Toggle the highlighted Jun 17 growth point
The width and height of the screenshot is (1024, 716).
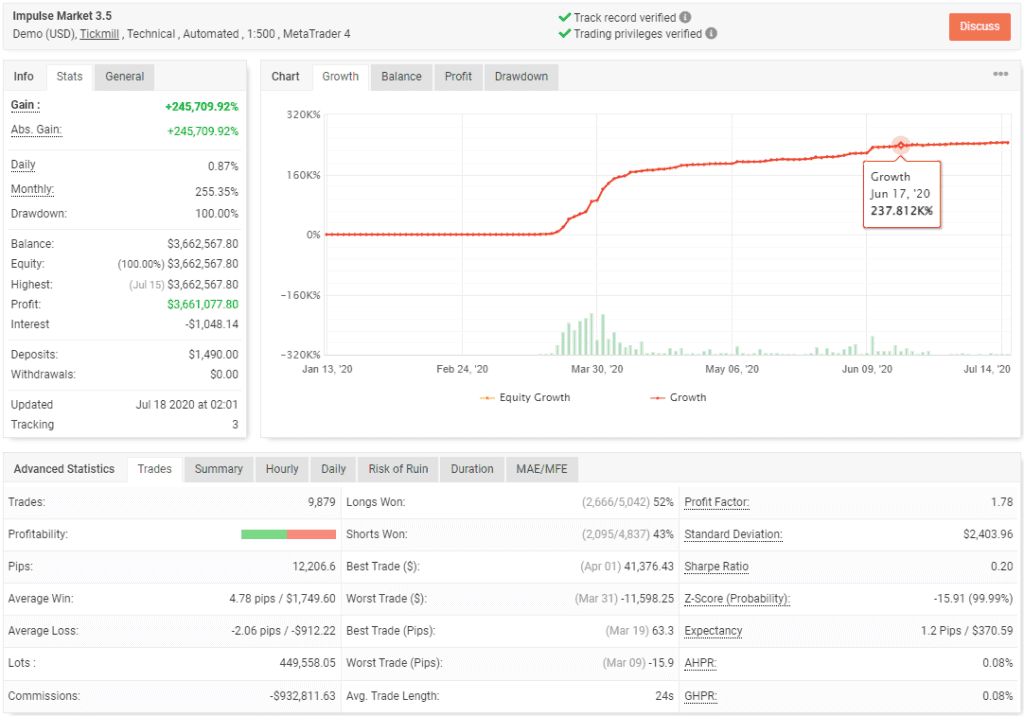tap(901, 144)
